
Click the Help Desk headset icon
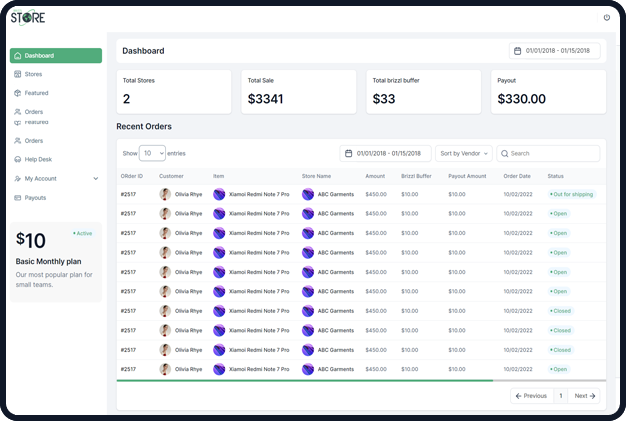[x=18, y=159]
